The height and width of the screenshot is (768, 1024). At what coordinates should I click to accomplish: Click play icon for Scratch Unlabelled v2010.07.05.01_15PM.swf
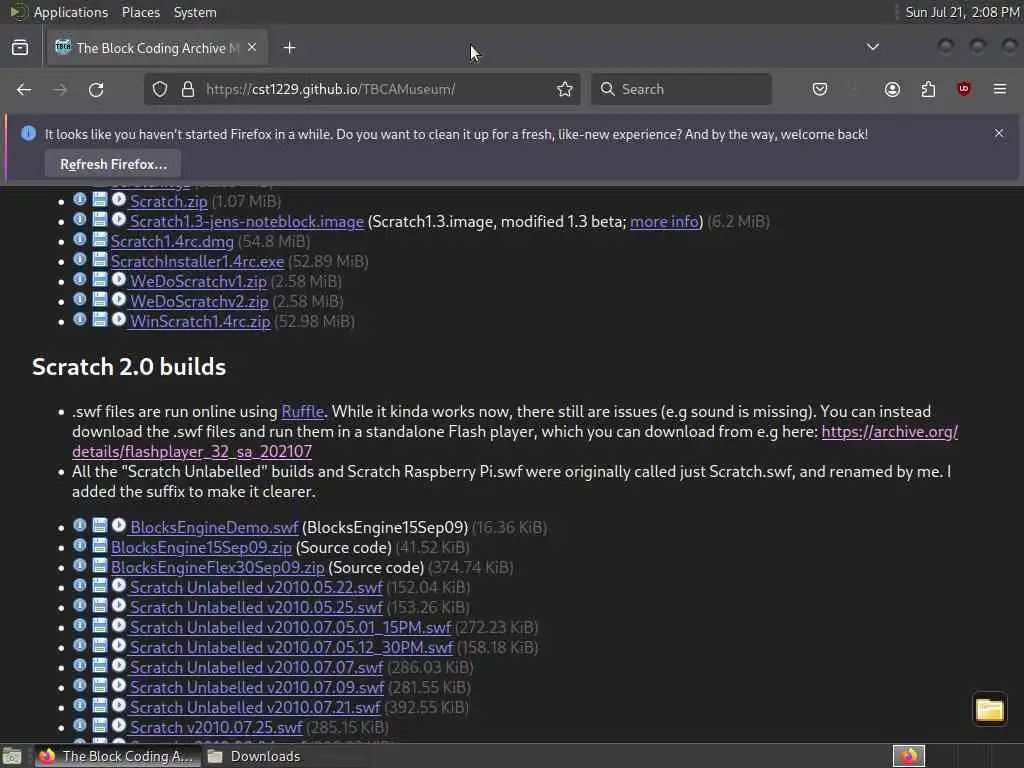[119, 625]
